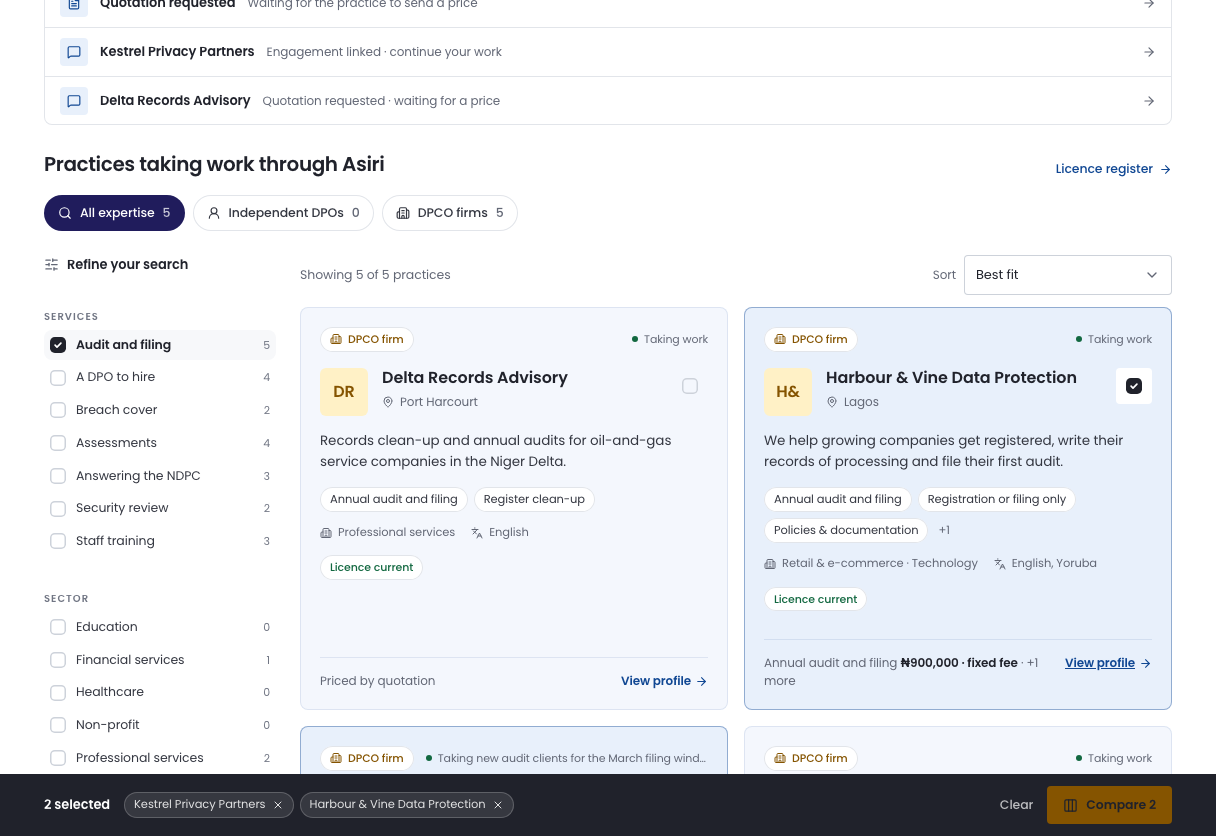Click the Refine your search filter icon
Image resolution: width=1216 pixels, height=836 pixels.
pyautogui.click(x=51, y=265)
